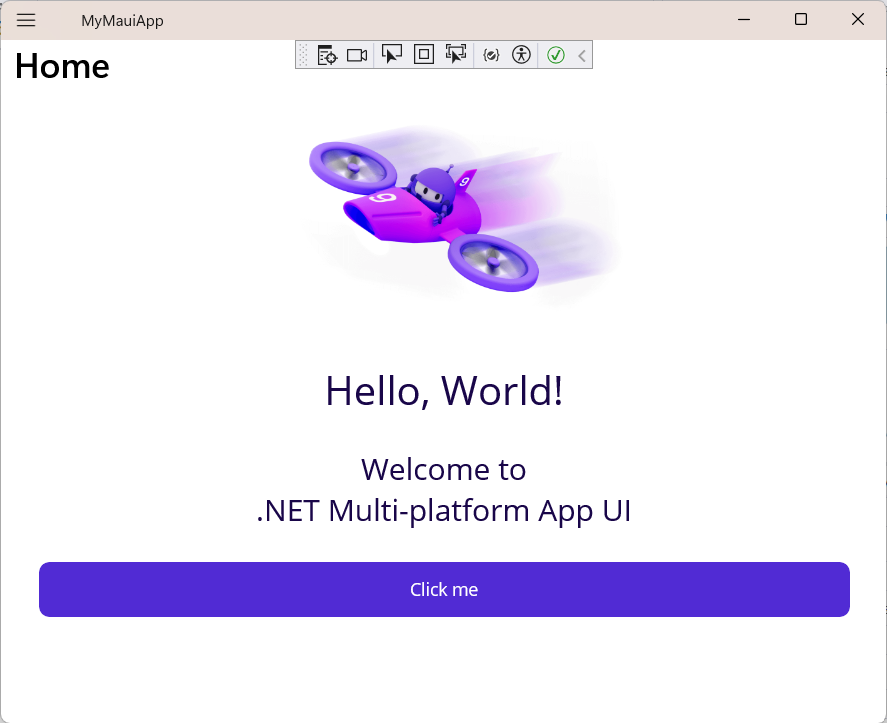Toggle the layout adorners overlay on
887x723 pixels.
(x=423, y=54)
